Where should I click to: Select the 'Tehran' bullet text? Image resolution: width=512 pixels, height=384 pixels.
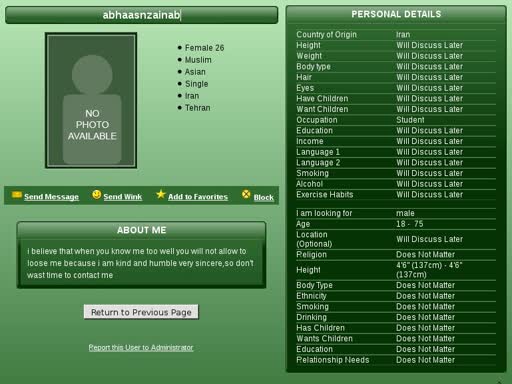tap(198, 108)
